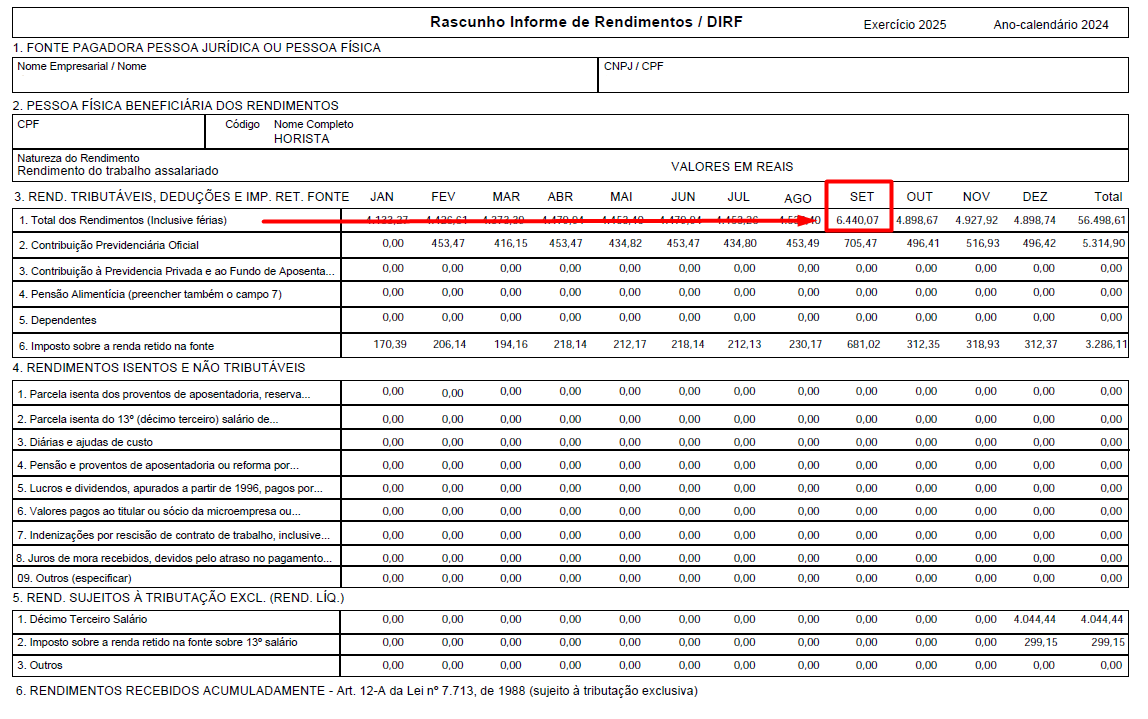Image resolution: width=1148 pixels, height=719 pixels.
Task: Click row label '2. Imposto sobre a renda retido na fonte sobre 13º salário'
Action: [x=157, y=642]
